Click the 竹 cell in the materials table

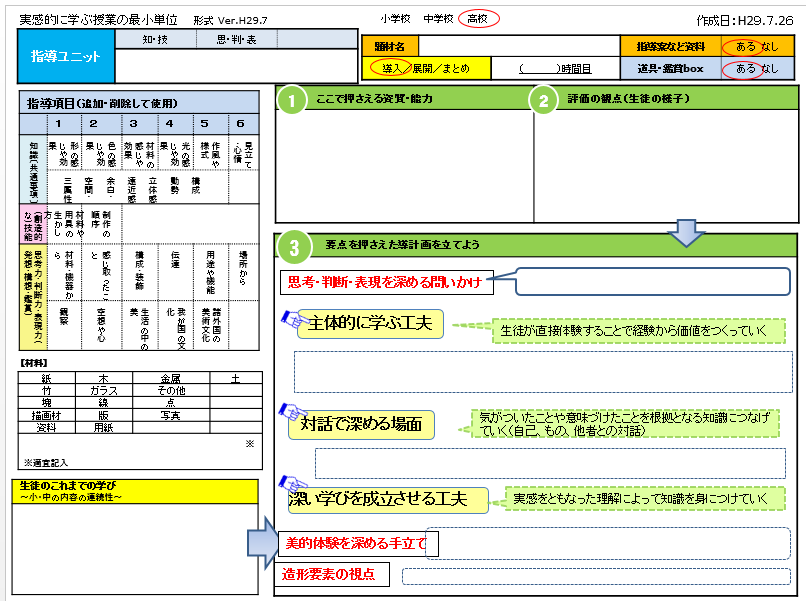click(x=46, y=391)
